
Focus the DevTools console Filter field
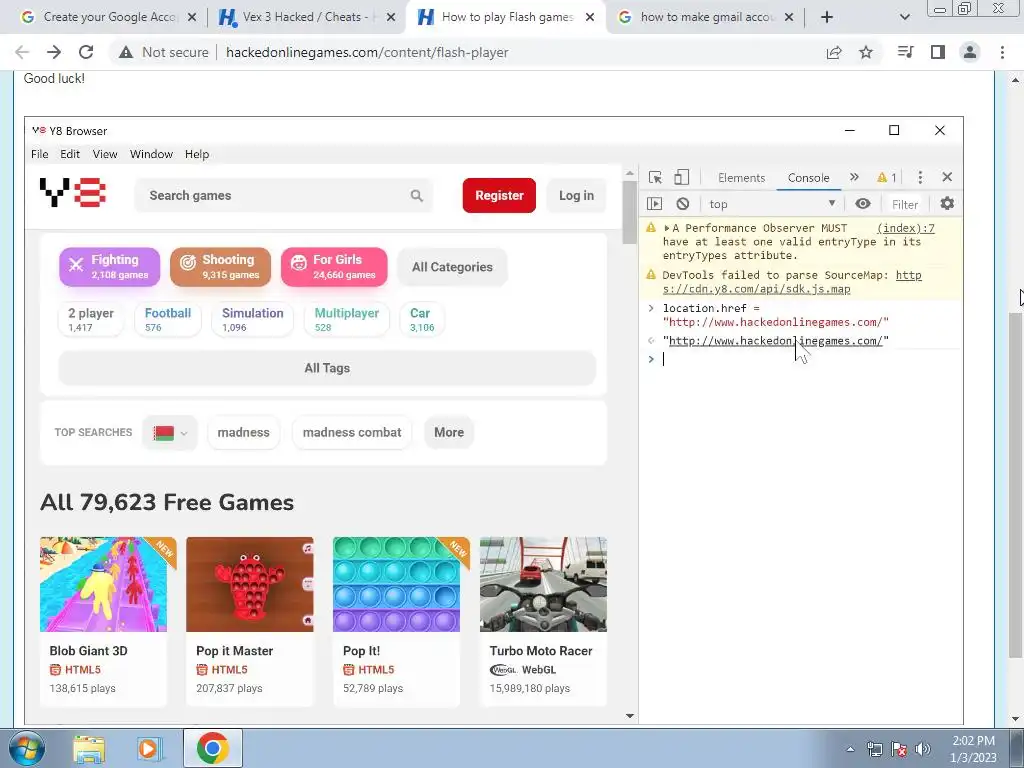tap(906, 204)
